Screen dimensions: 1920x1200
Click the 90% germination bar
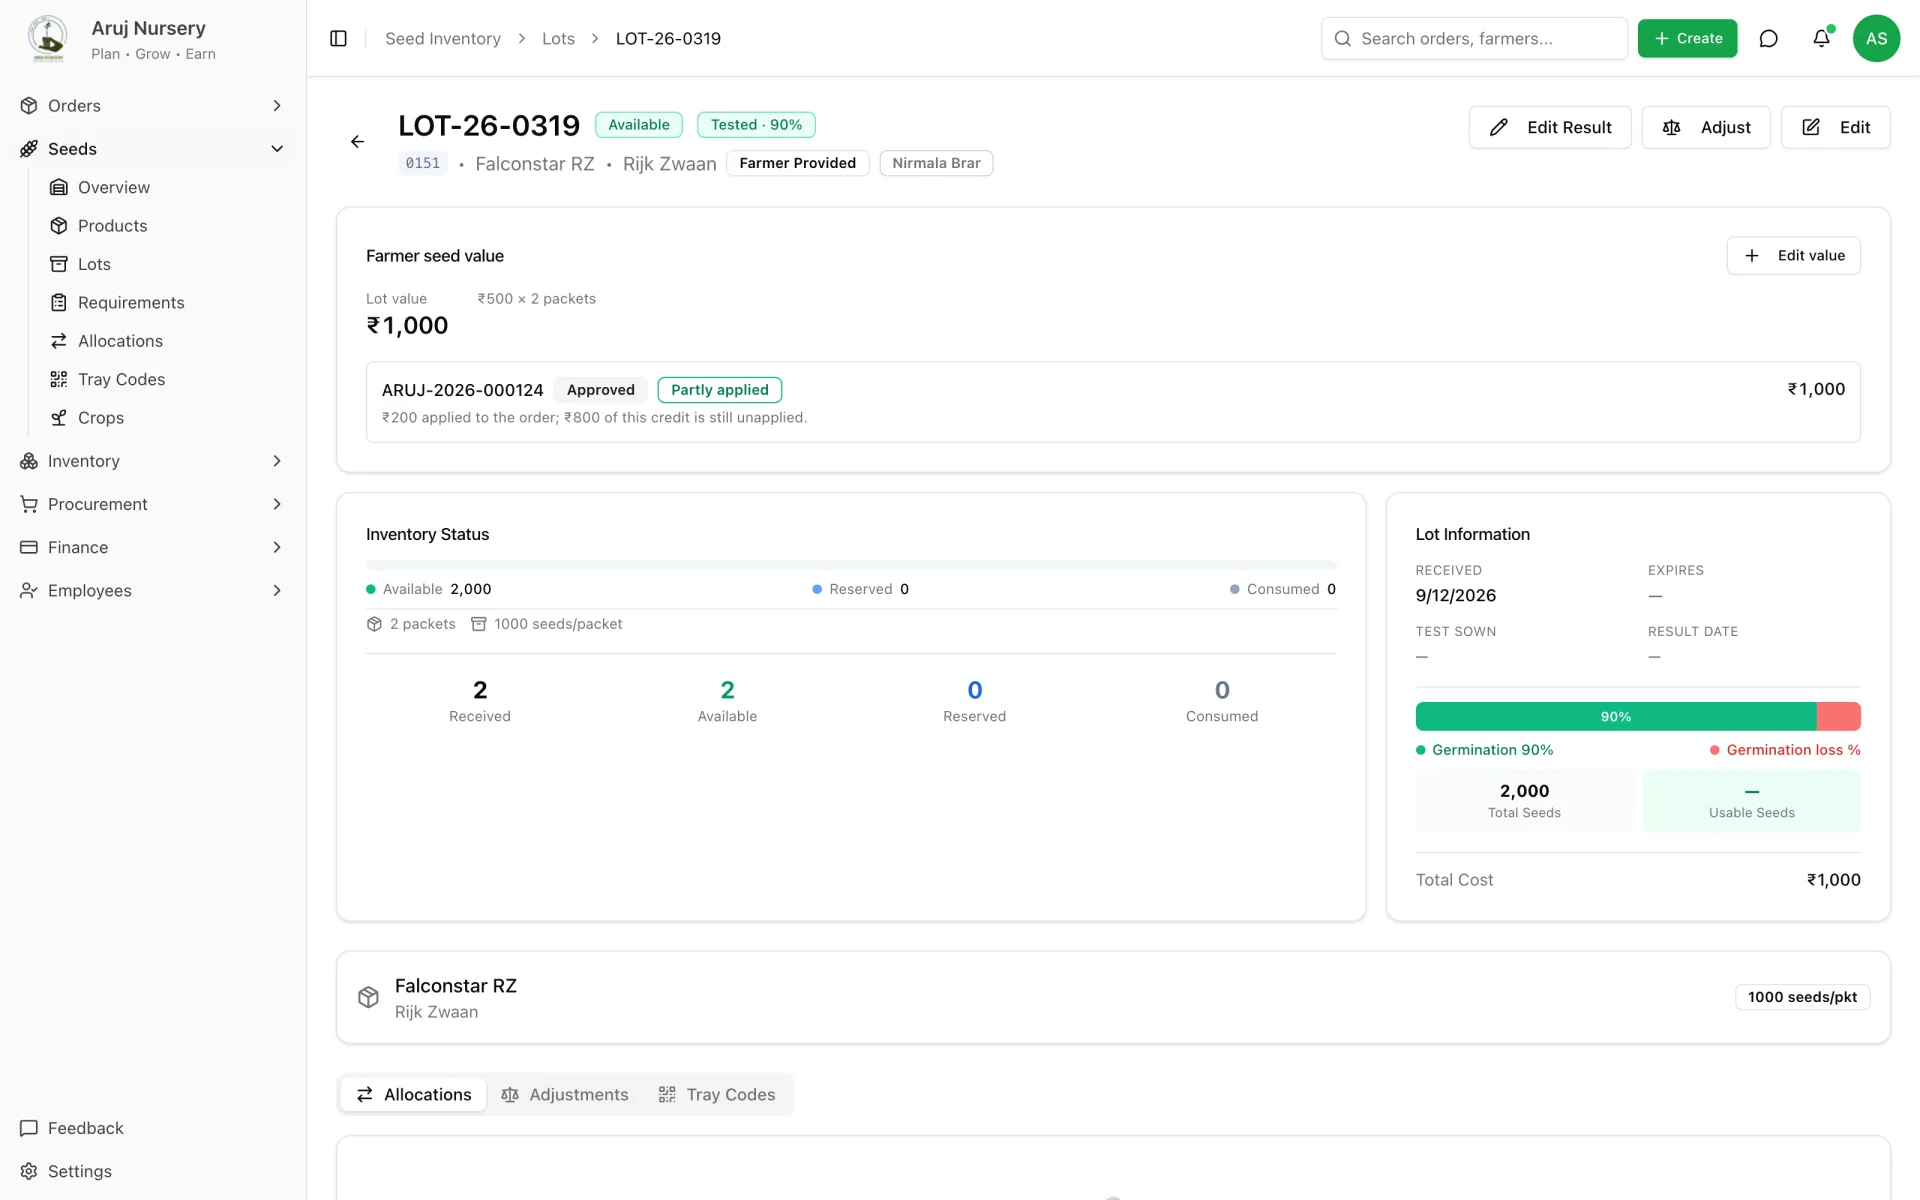1637,716
